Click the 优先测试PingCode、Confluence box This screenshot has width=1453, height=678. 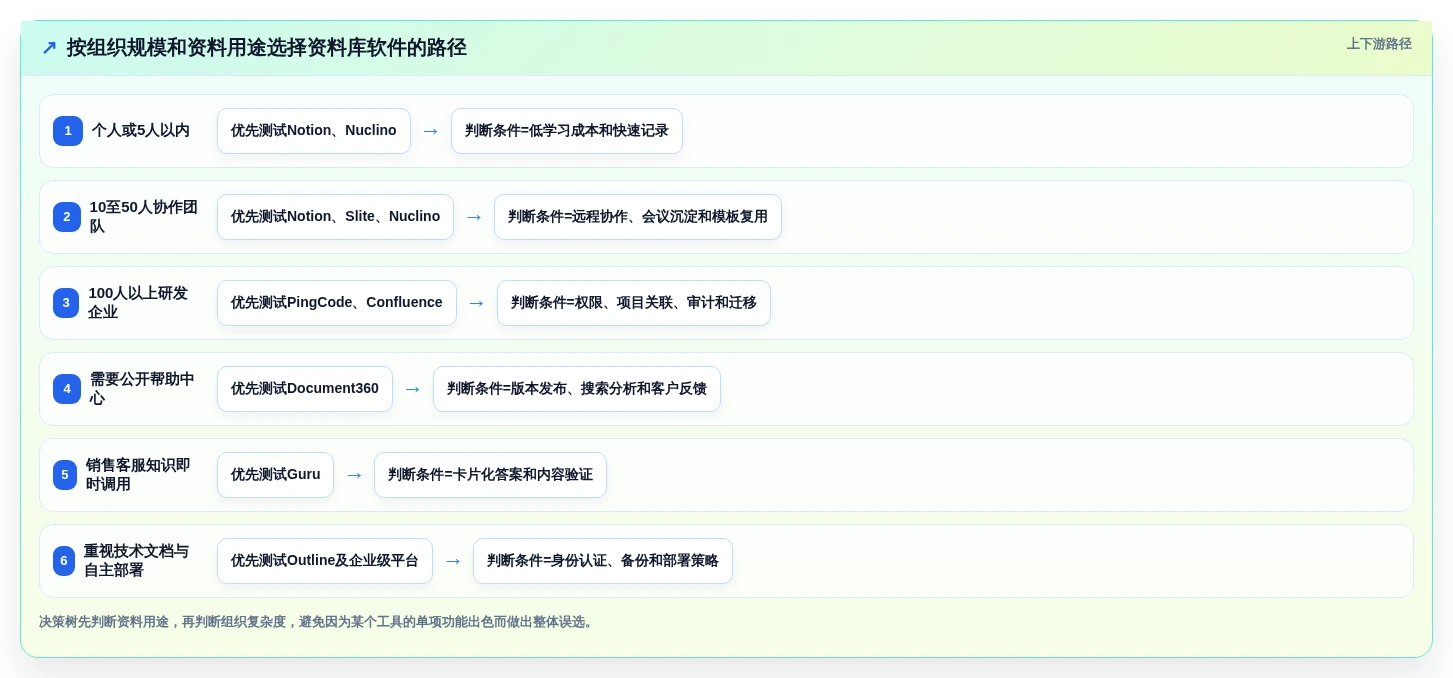tap(337, 303)
